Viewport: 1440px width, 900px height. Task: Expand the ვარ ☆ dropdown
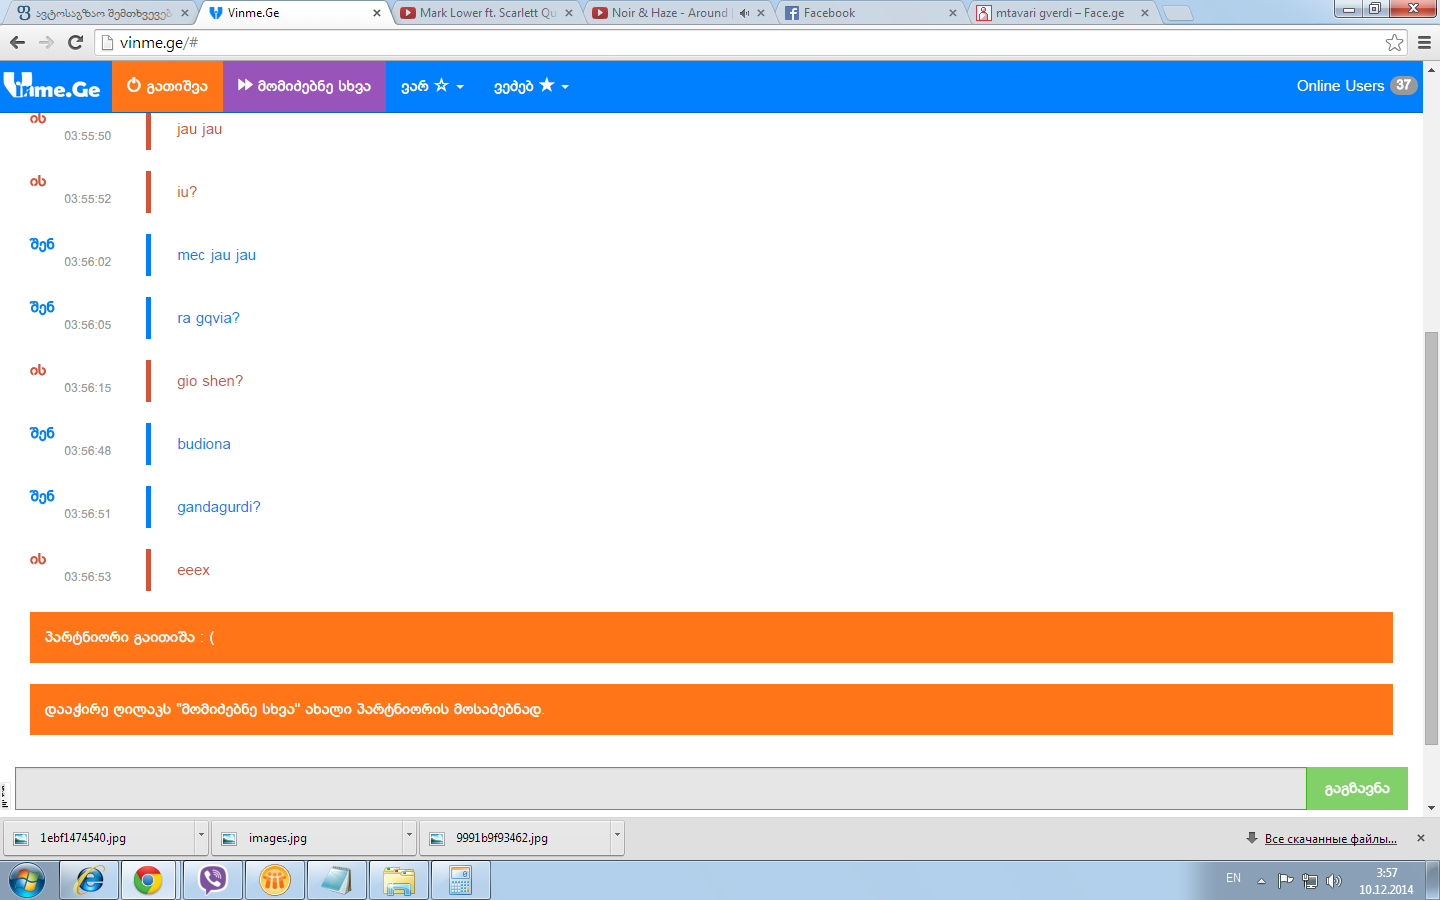[432, 86]
